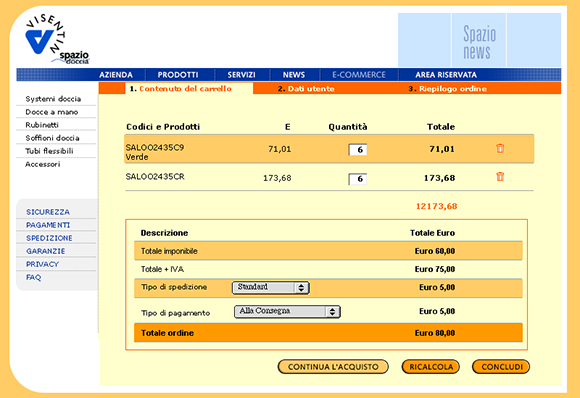Click the Spazio news banner
The image size is (580, 398).
[x=479, y=40]
